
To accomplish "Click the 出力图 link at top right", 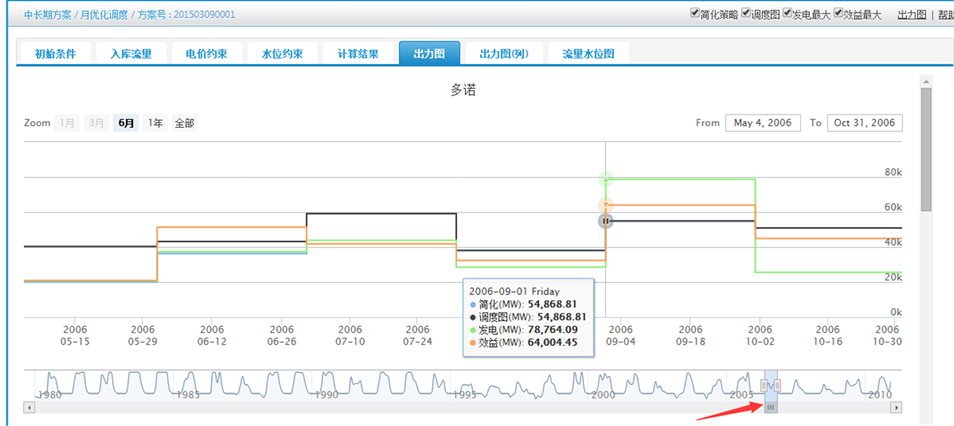I will (910, 15).
